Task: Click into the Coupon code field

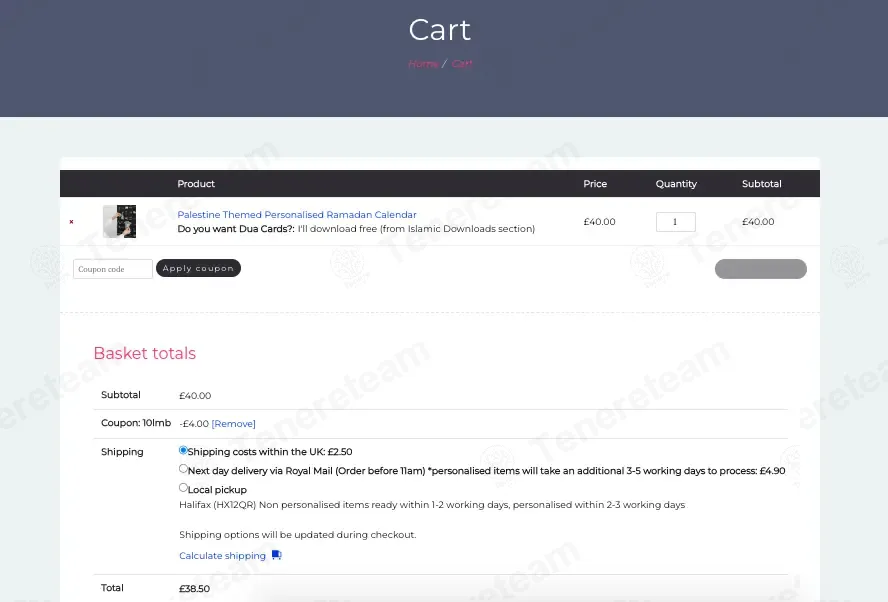Action: click(x=113, y=269)
